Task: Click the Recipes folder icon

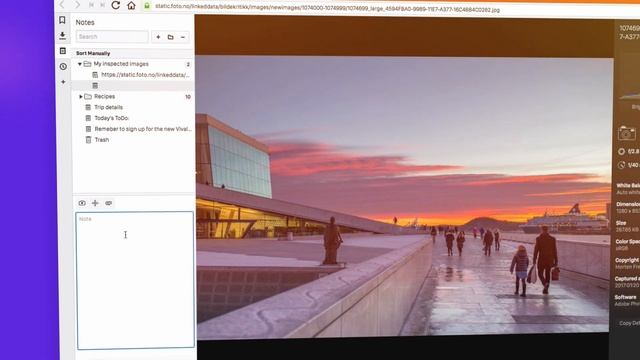Action: click(88, 96)
